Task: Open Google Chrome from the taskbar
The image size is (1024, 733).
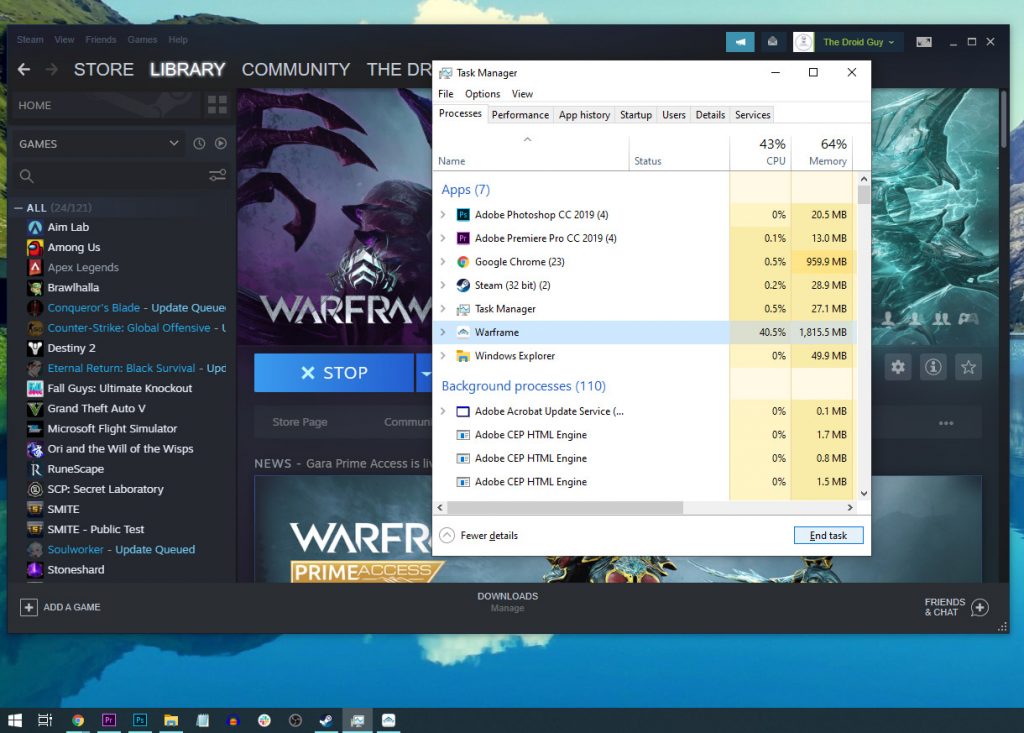Action: (78, 720)
